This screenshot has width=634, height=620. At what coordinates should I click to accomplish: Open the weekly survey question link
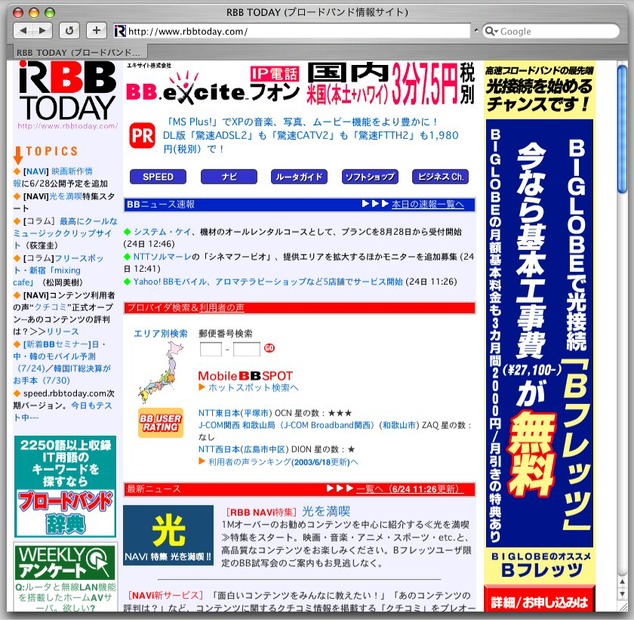click(65, 597)
